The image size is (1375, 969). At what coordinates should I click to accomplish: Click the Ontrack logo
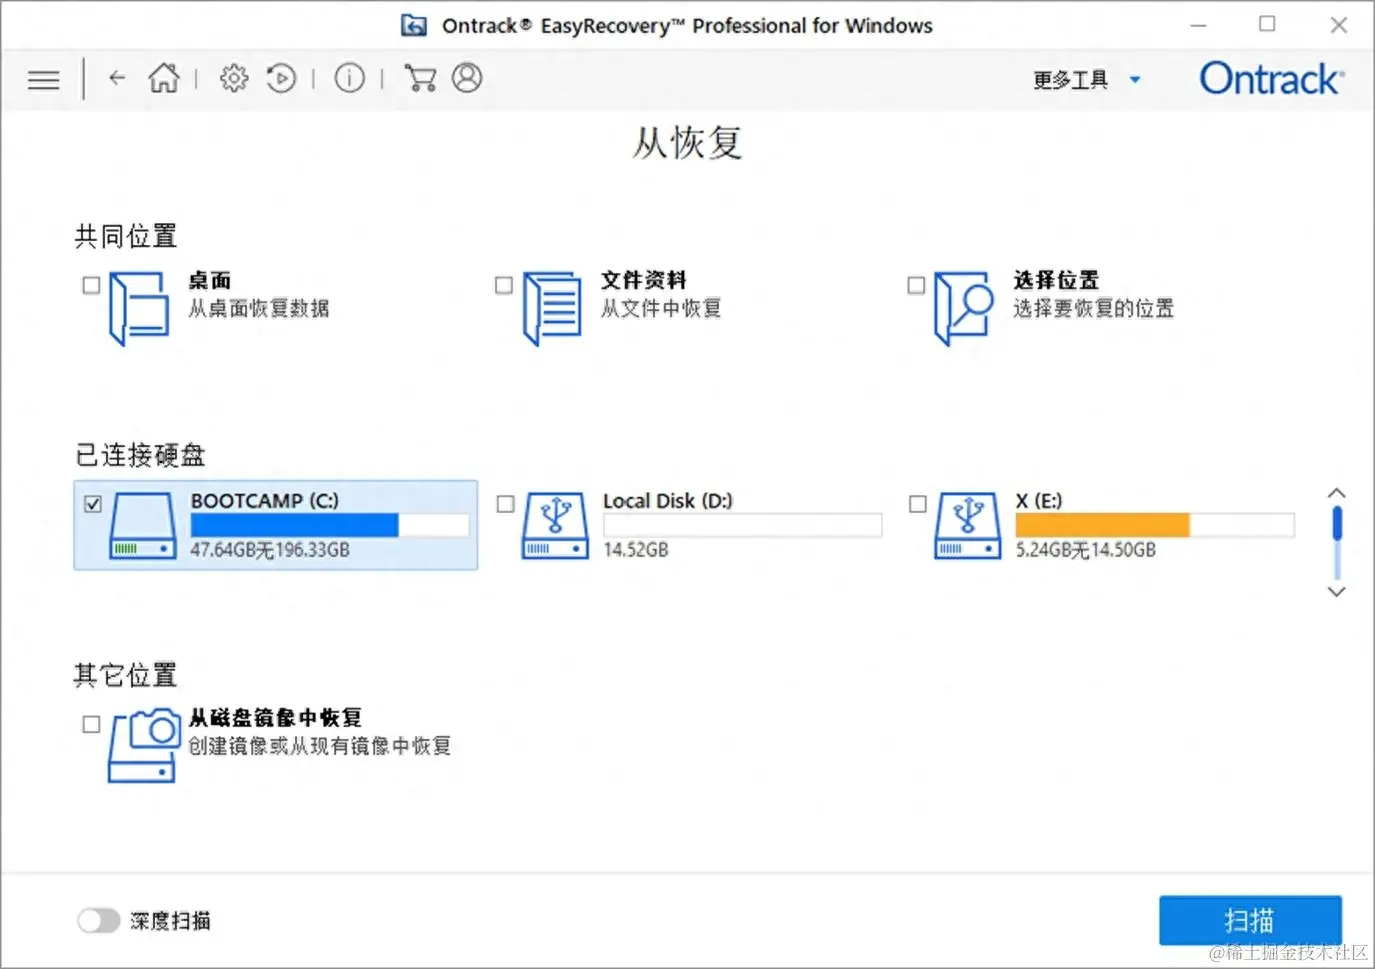[1272, 78]
